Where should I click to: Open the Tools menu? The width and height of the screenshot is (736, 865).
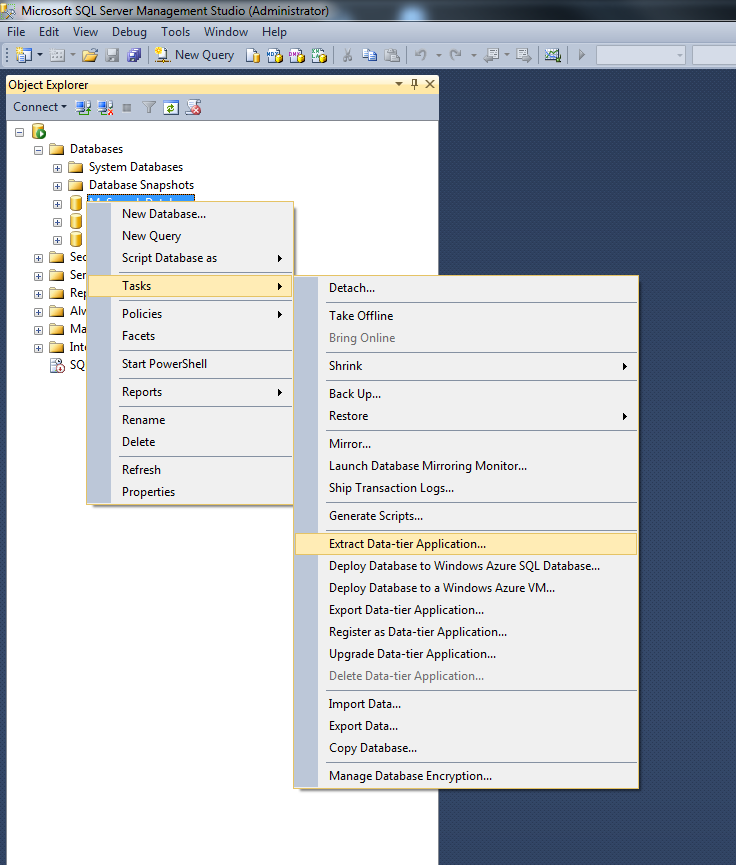point(175,32)
